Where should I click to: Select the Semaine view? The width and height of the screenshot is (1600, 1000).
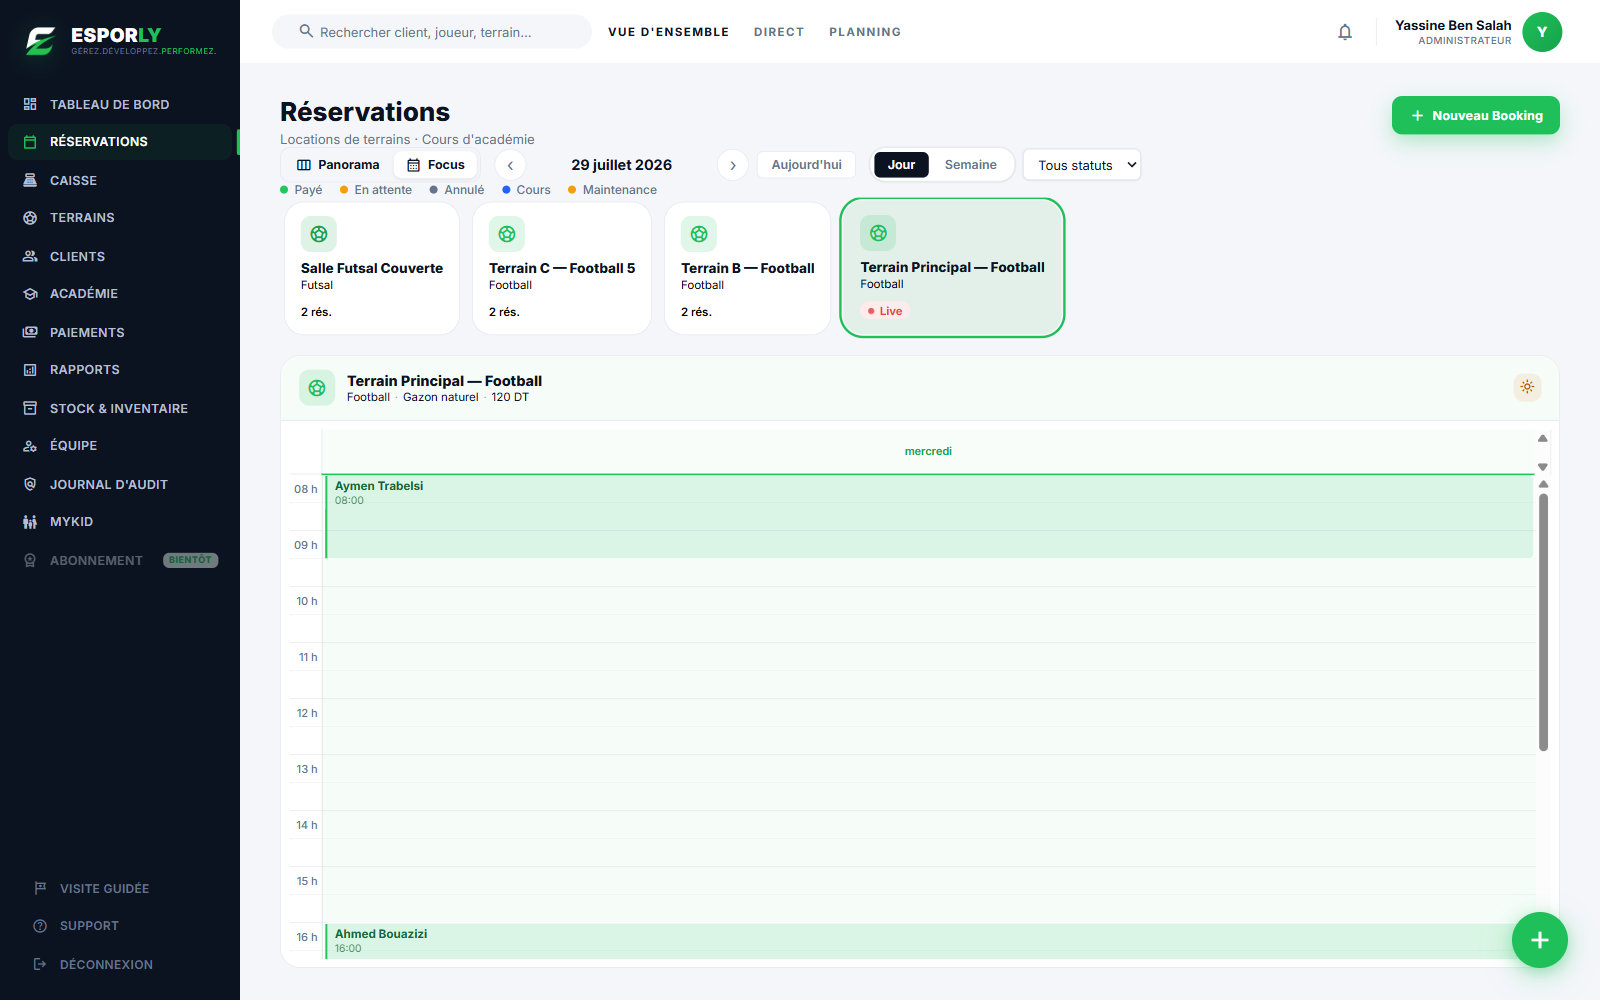pyautogui.click(x=970, y=165)
